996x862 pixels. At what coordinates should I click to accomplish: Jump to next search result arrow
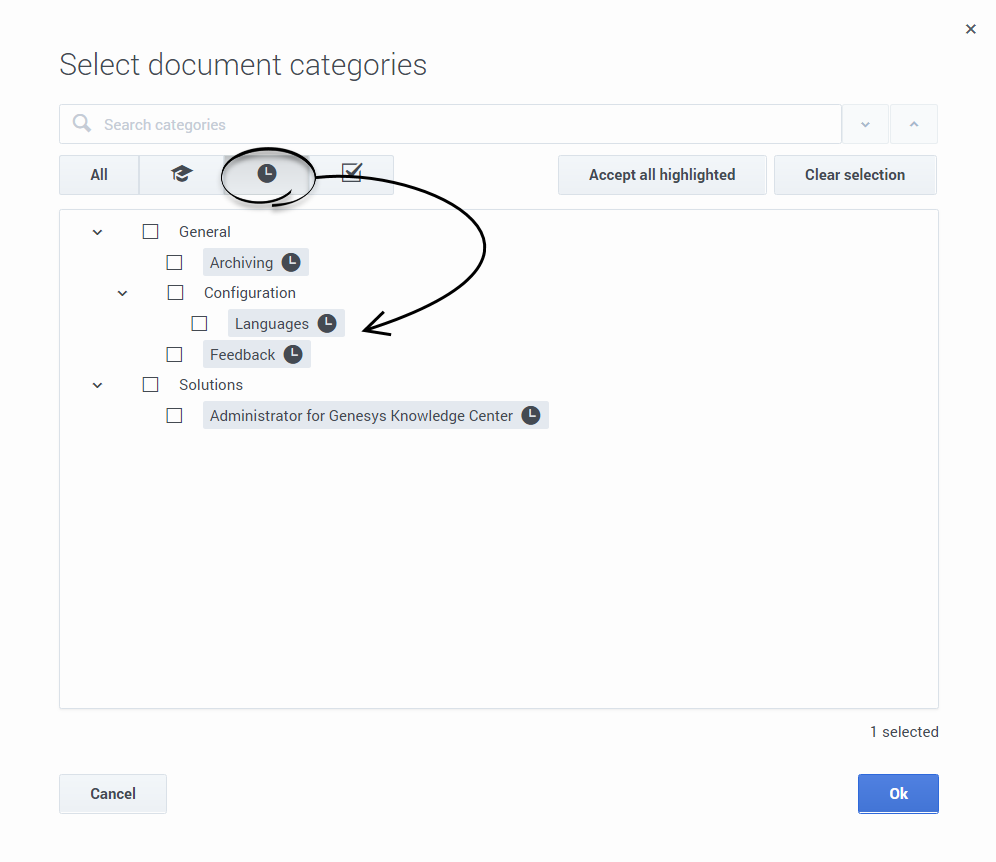point(866,124)
